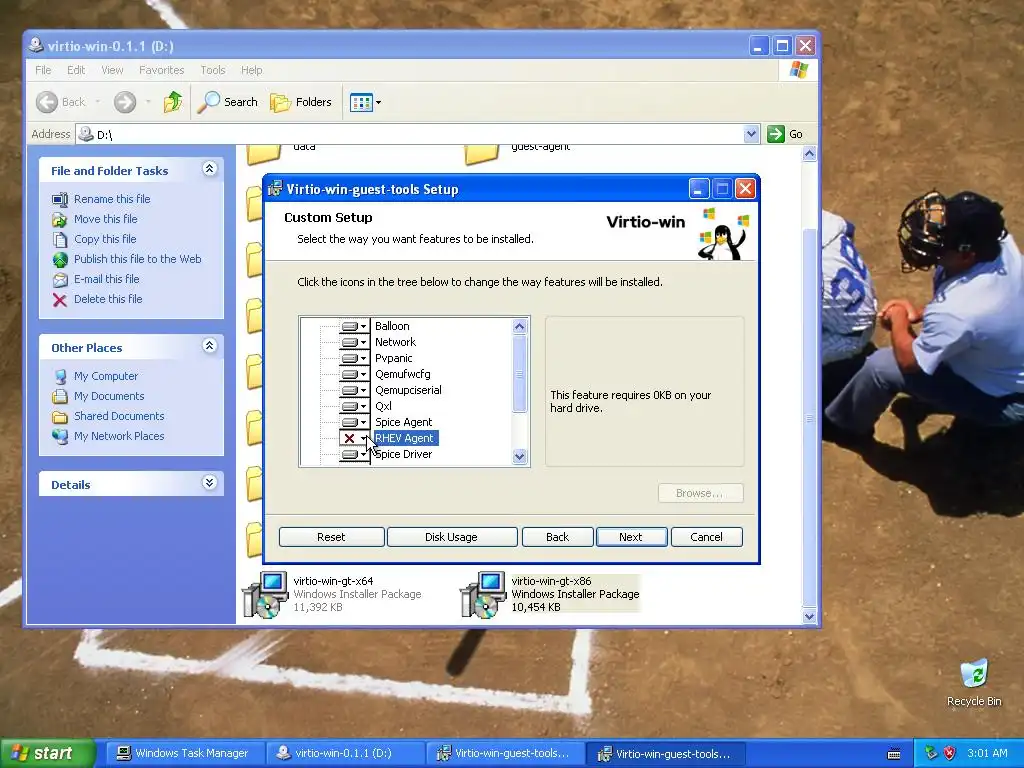The width and height of the screenshot is (1024, 768).
Task: Click the feature tree scroll-down arrow
Action: 520,456
